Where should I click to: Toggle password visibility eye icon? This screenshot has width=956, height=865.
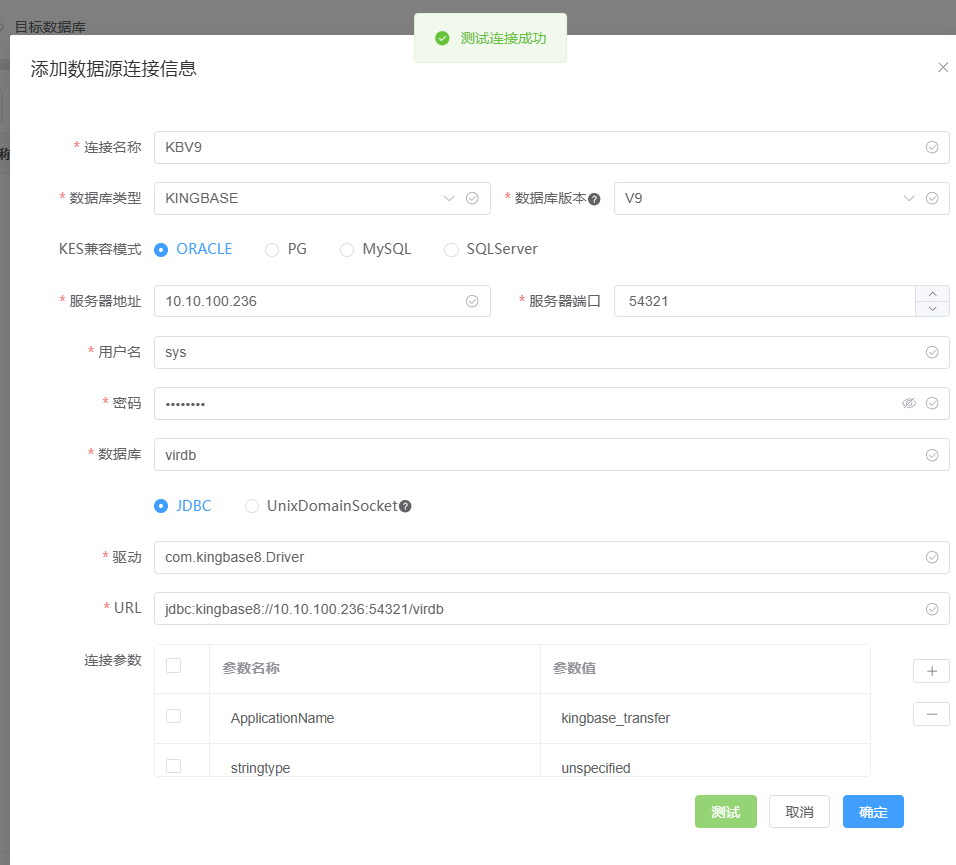(x=908, y=403)
